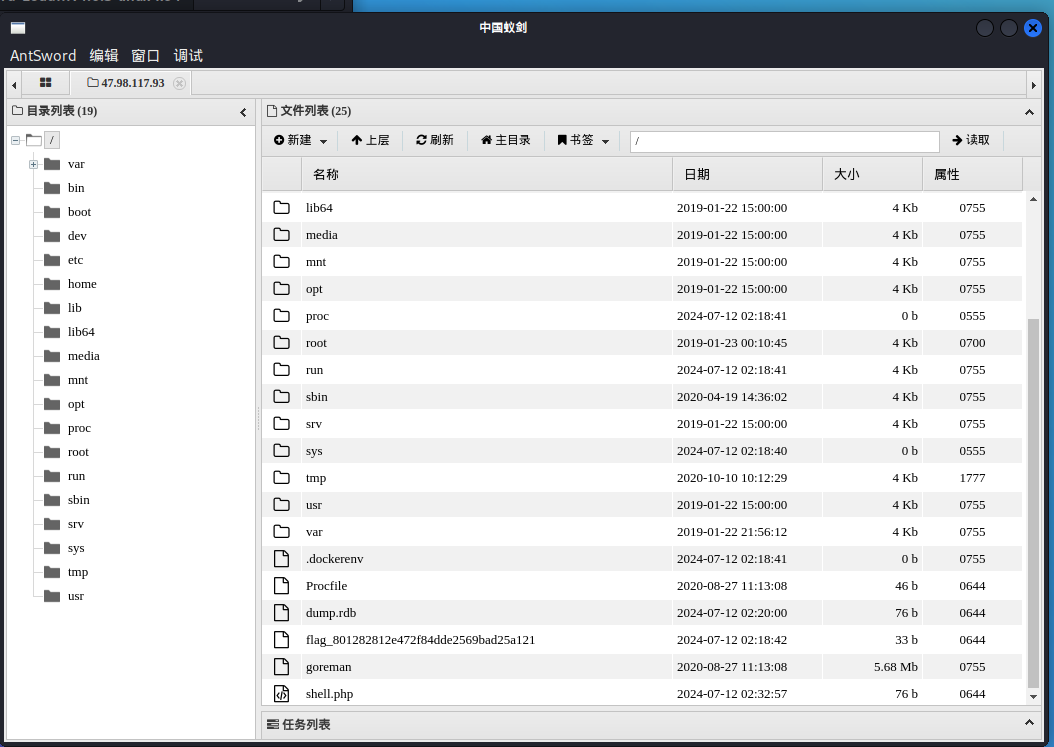Screen dimensions: 1054x747
Task: Sort by the 日期 column header
Action: pyautogui.click(x=747, y=174)
